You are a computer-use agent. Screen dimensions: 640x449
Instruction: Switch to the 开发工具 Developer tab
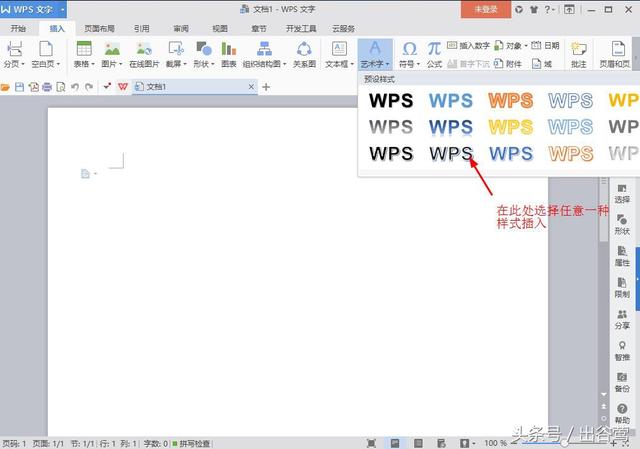[x=301, y=29]
